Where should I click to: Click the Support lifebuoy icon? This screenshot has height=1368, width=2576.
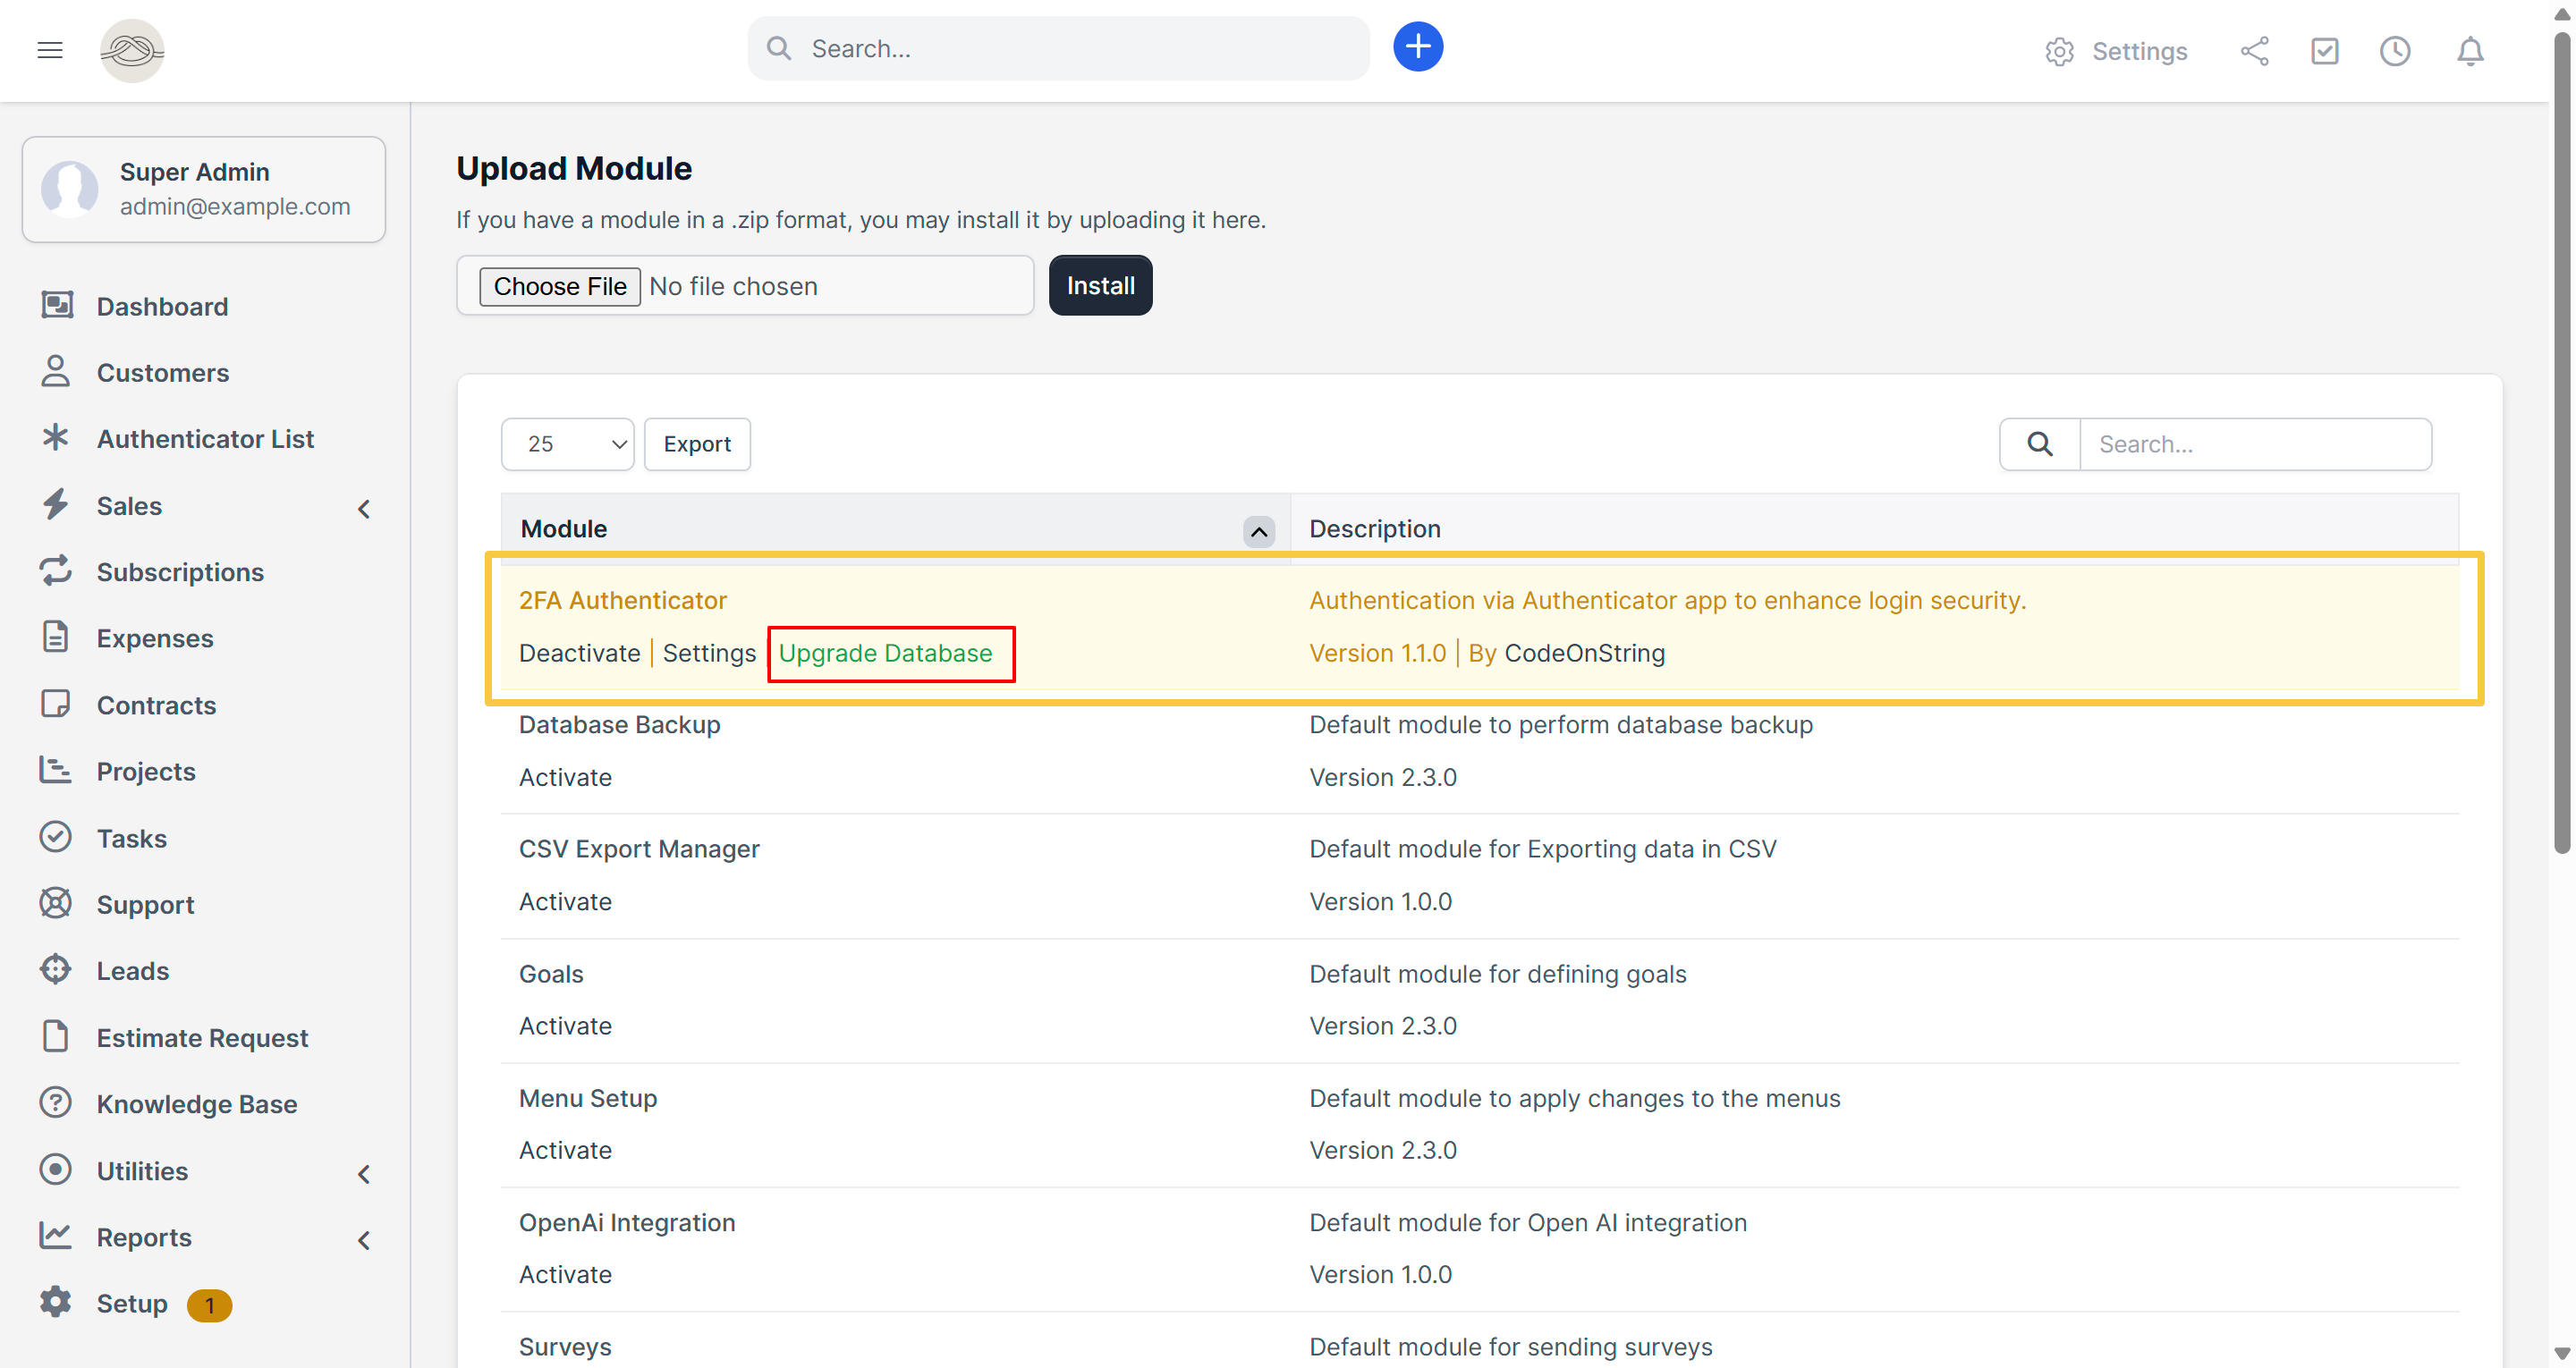click(x=56, y=903)
